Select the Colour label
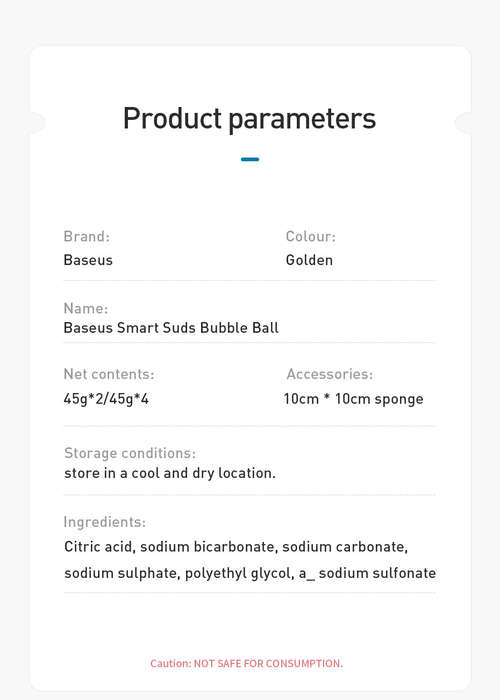The height and width of the screenshot is (700, 500). [311, 236]
